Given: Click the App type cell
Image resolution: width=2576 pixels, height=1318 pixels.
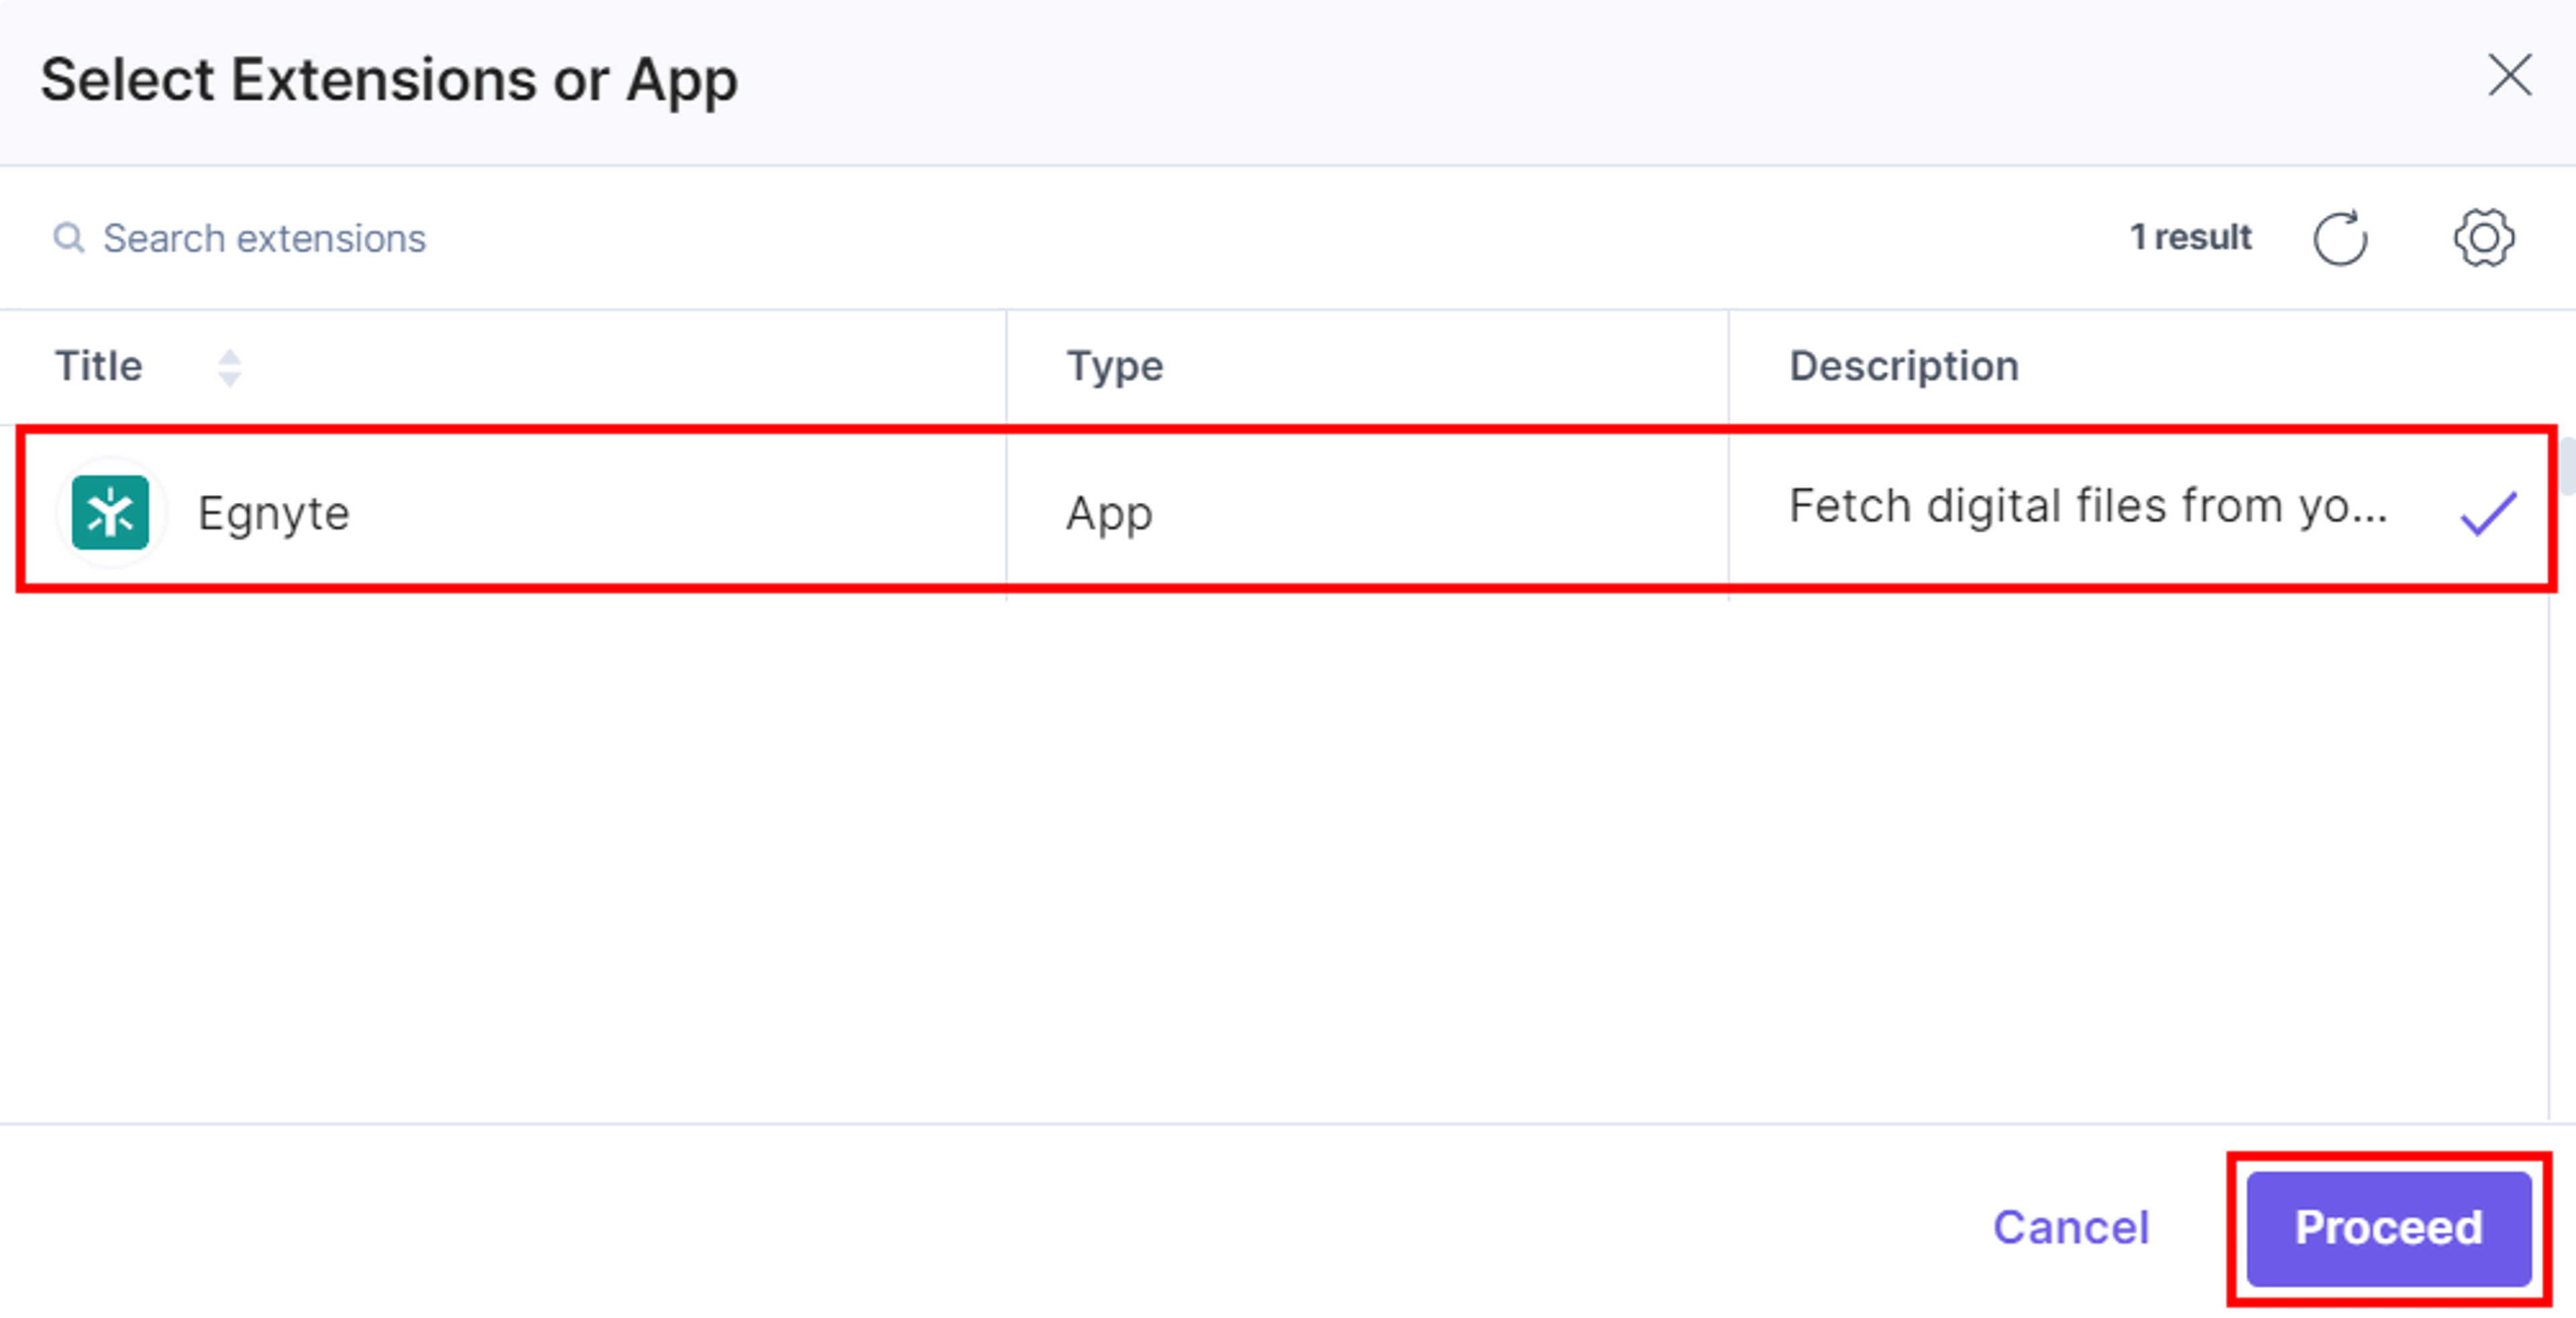Looking at the screenshot, I should coord(1109,514).
